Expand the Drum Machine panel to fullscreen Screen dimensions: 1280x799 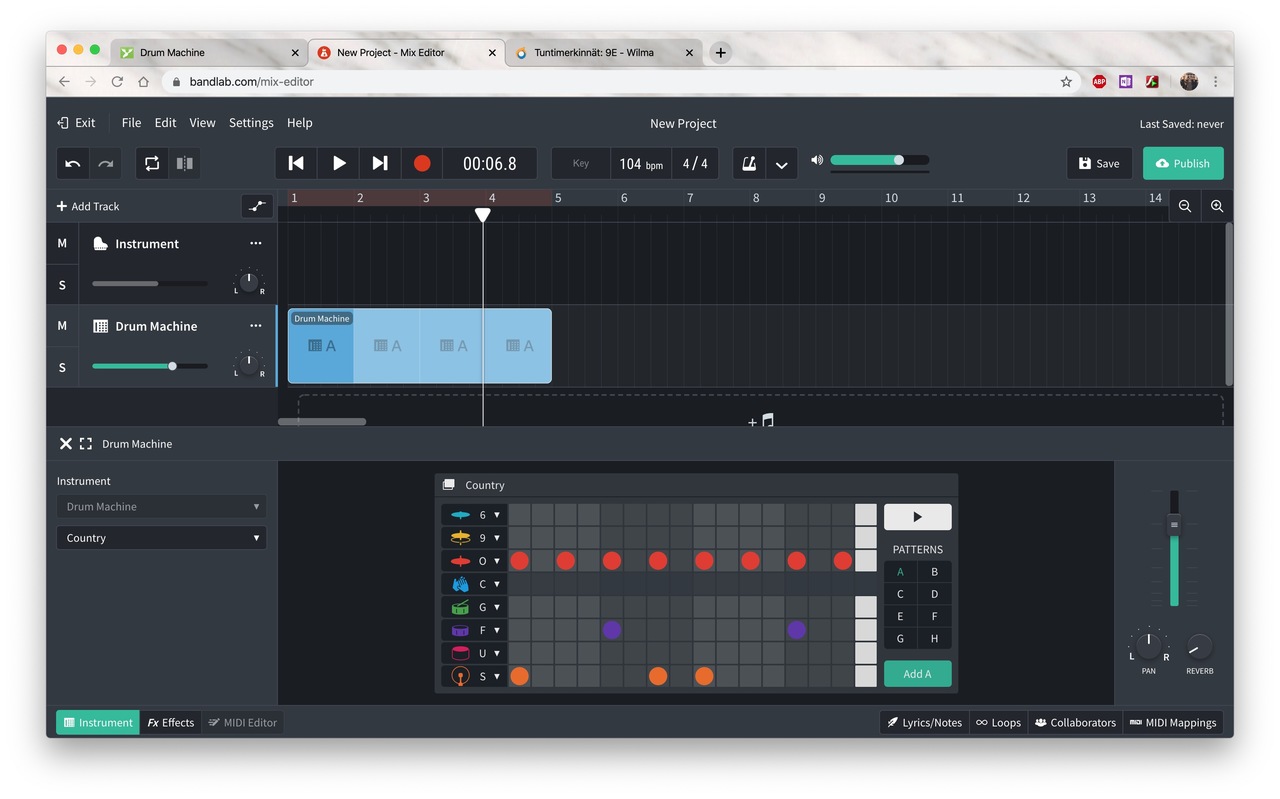tap(86, 444)
